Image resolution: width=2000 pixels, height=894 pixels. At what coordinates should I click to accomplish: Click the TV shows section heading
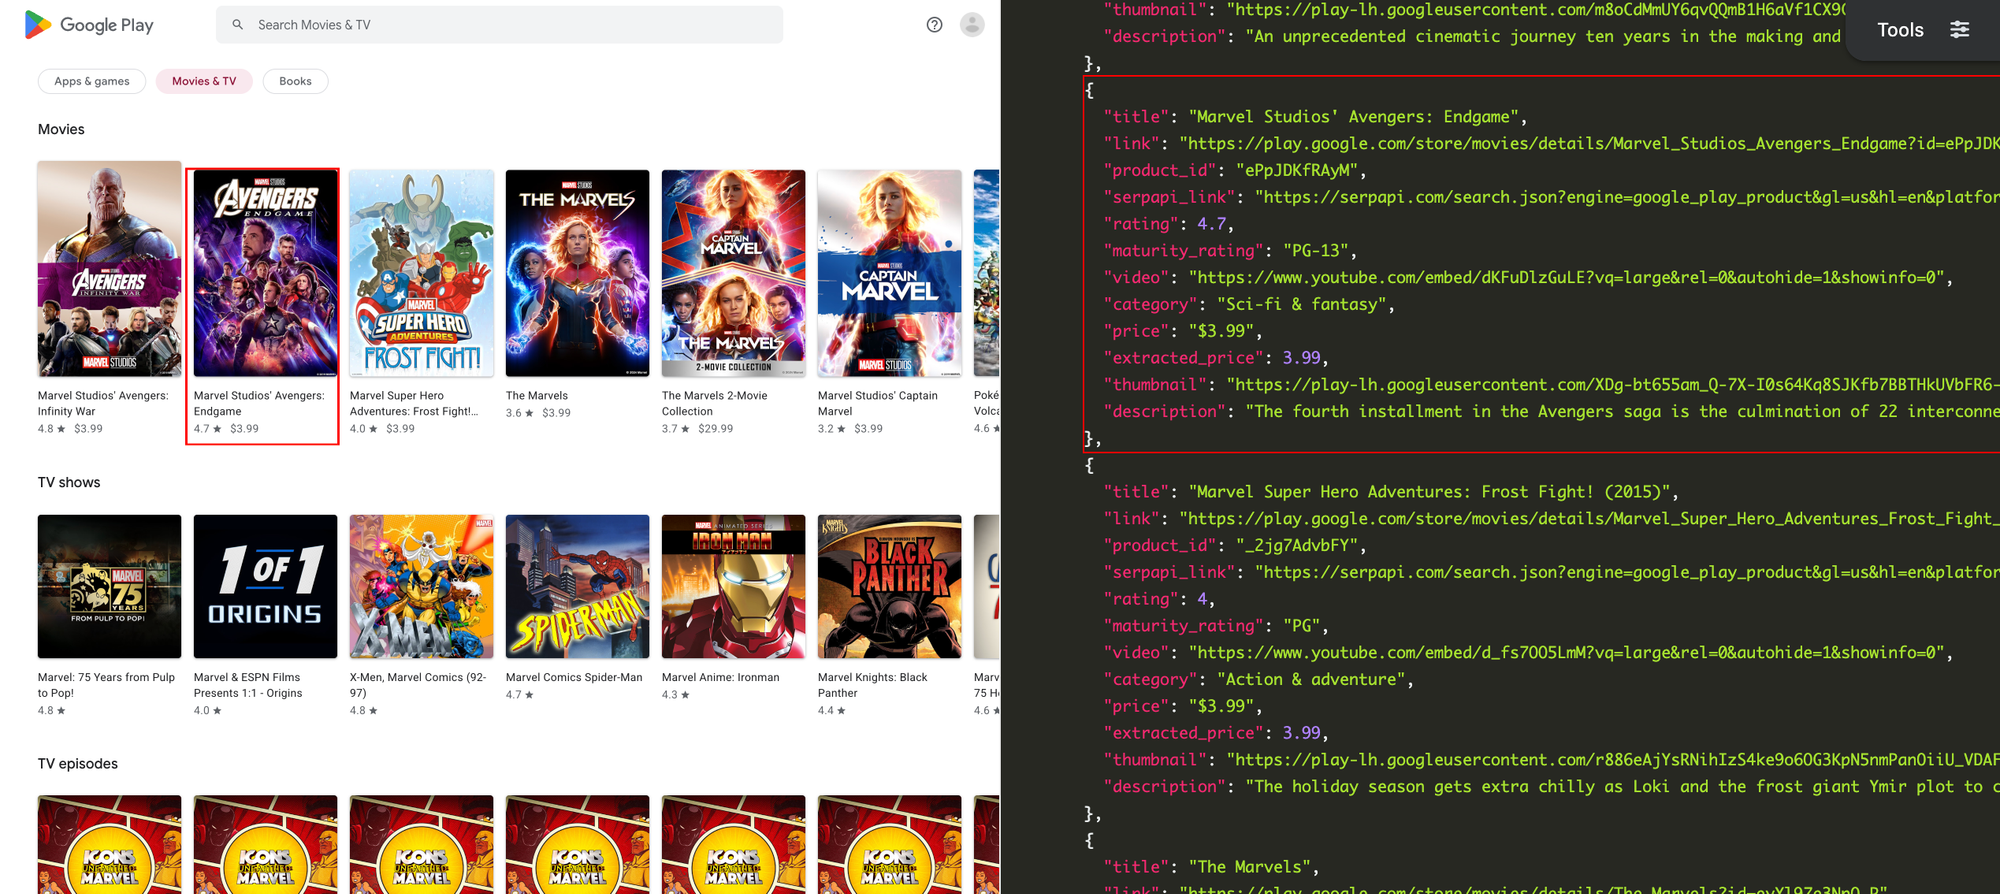coord(69,483)
